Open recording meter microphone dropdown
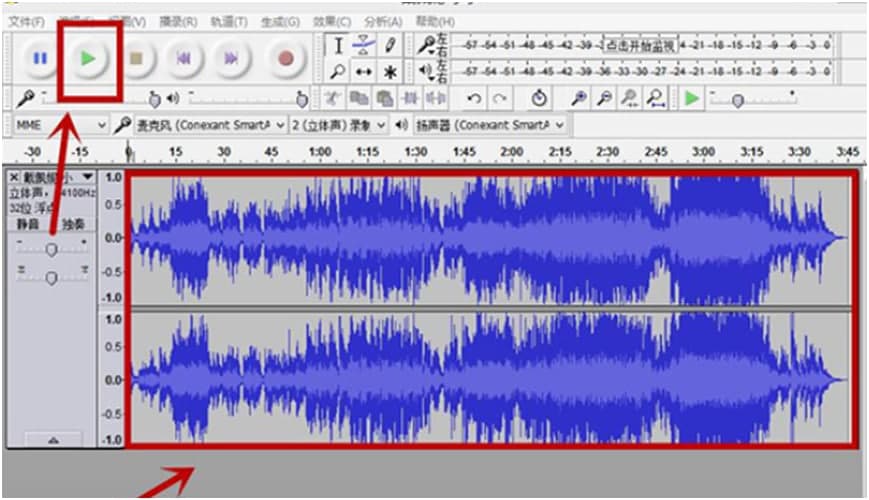The image size is (869, 500). point(427,45)
